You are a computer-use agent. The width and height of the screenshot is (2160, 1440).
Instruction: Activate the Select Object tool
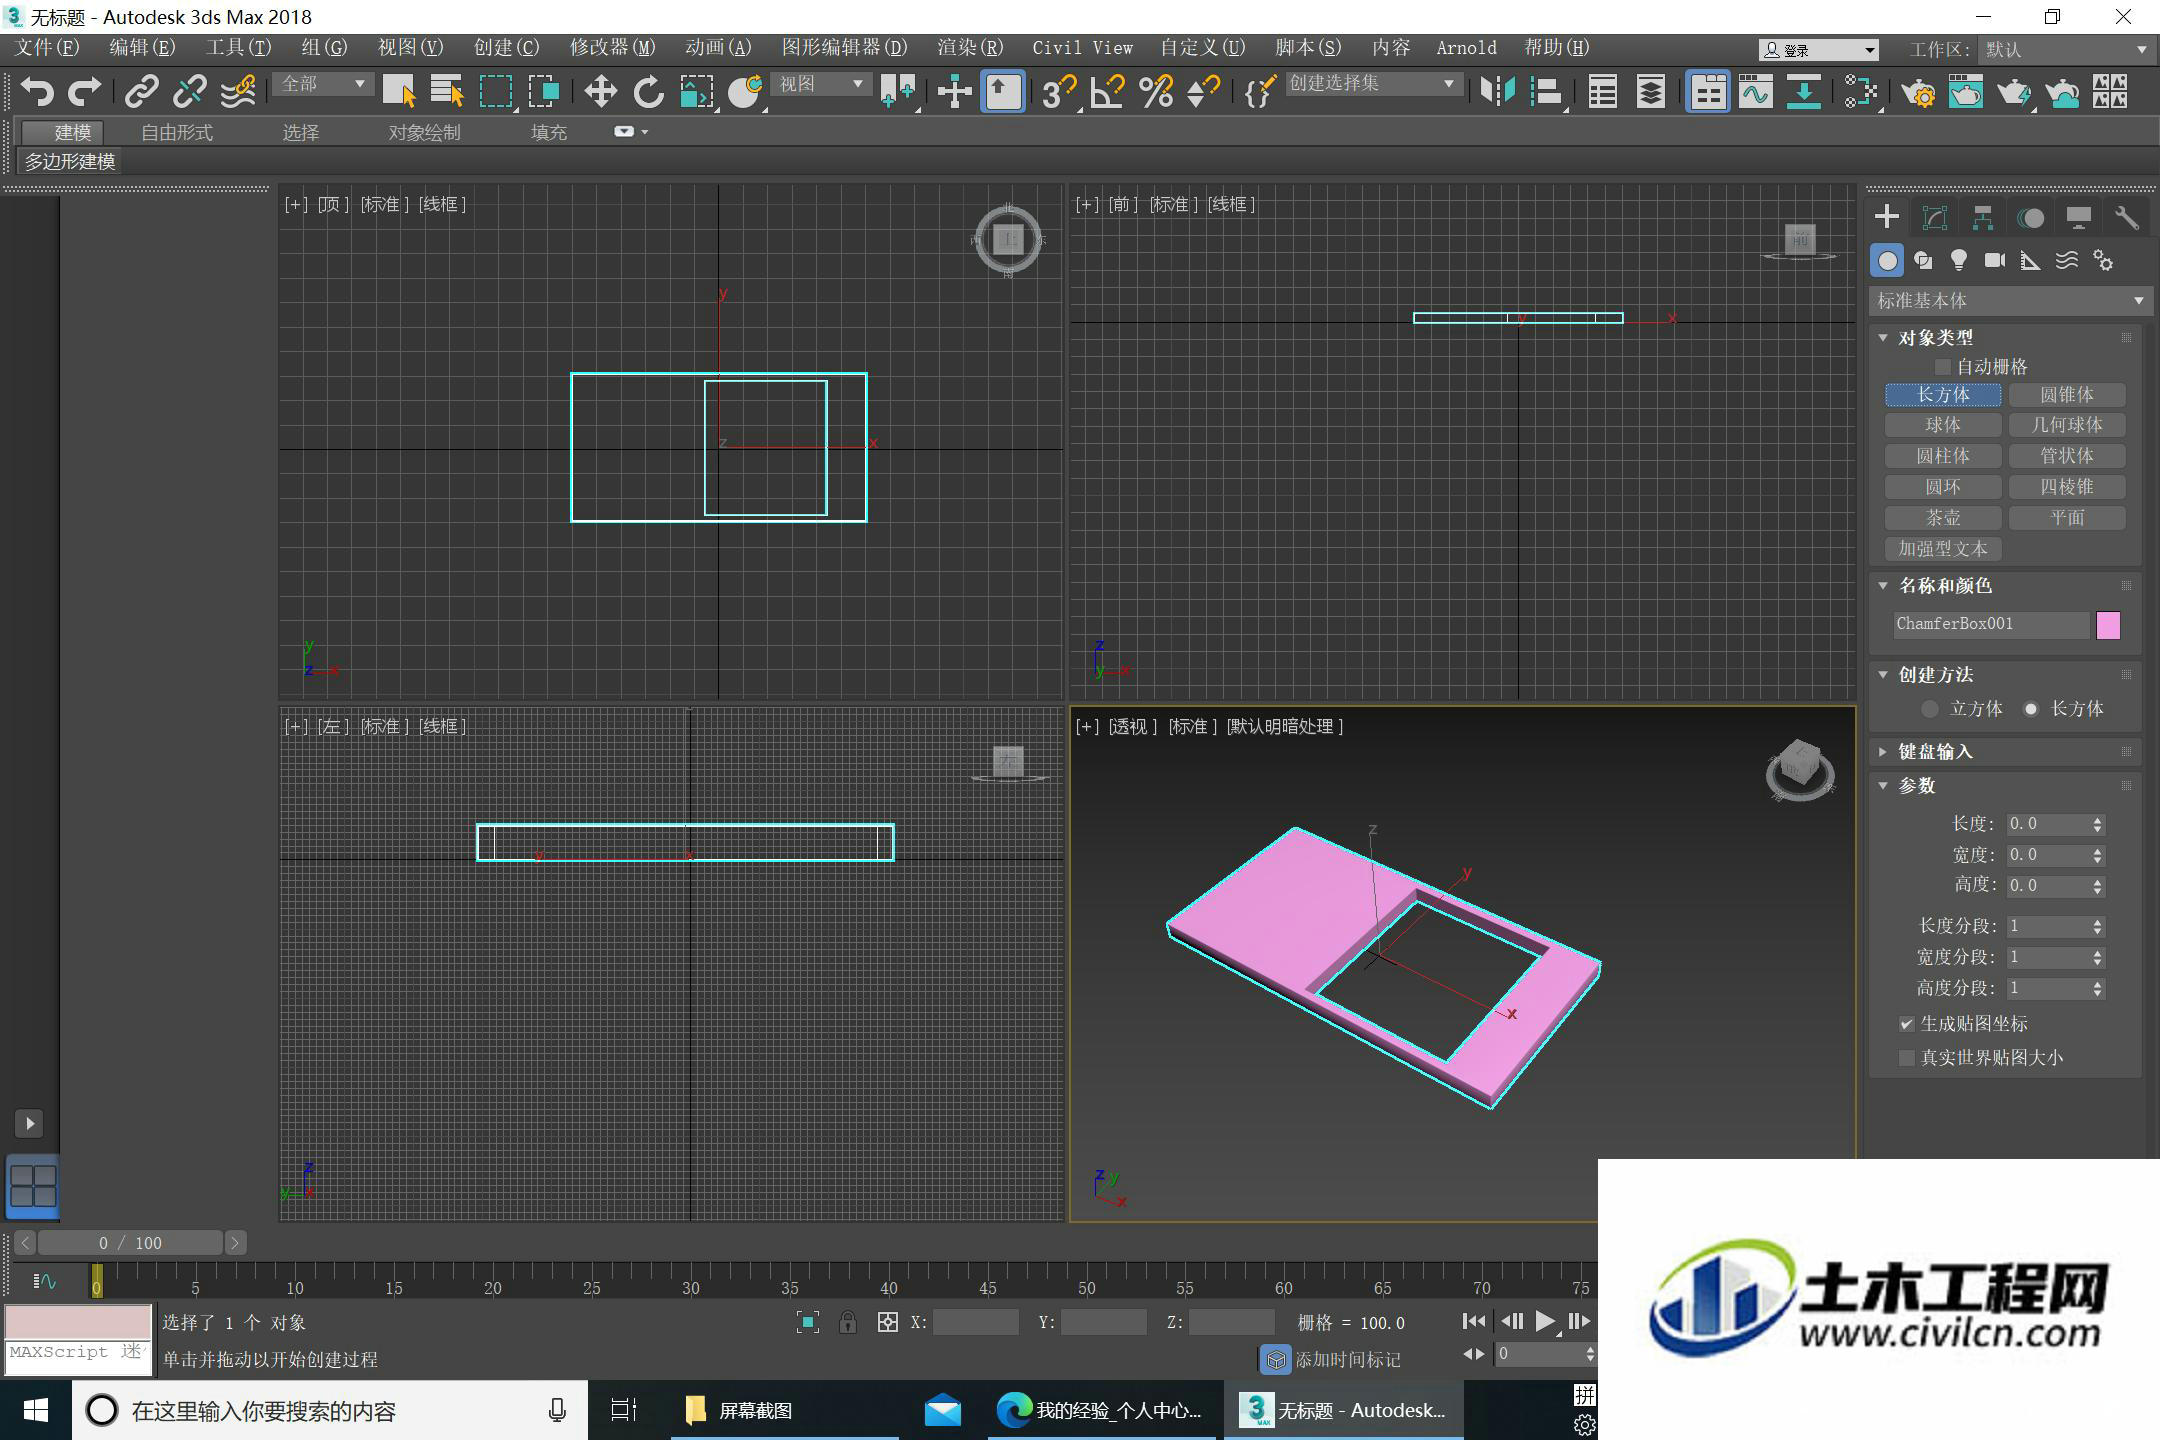tap(400, 92)
